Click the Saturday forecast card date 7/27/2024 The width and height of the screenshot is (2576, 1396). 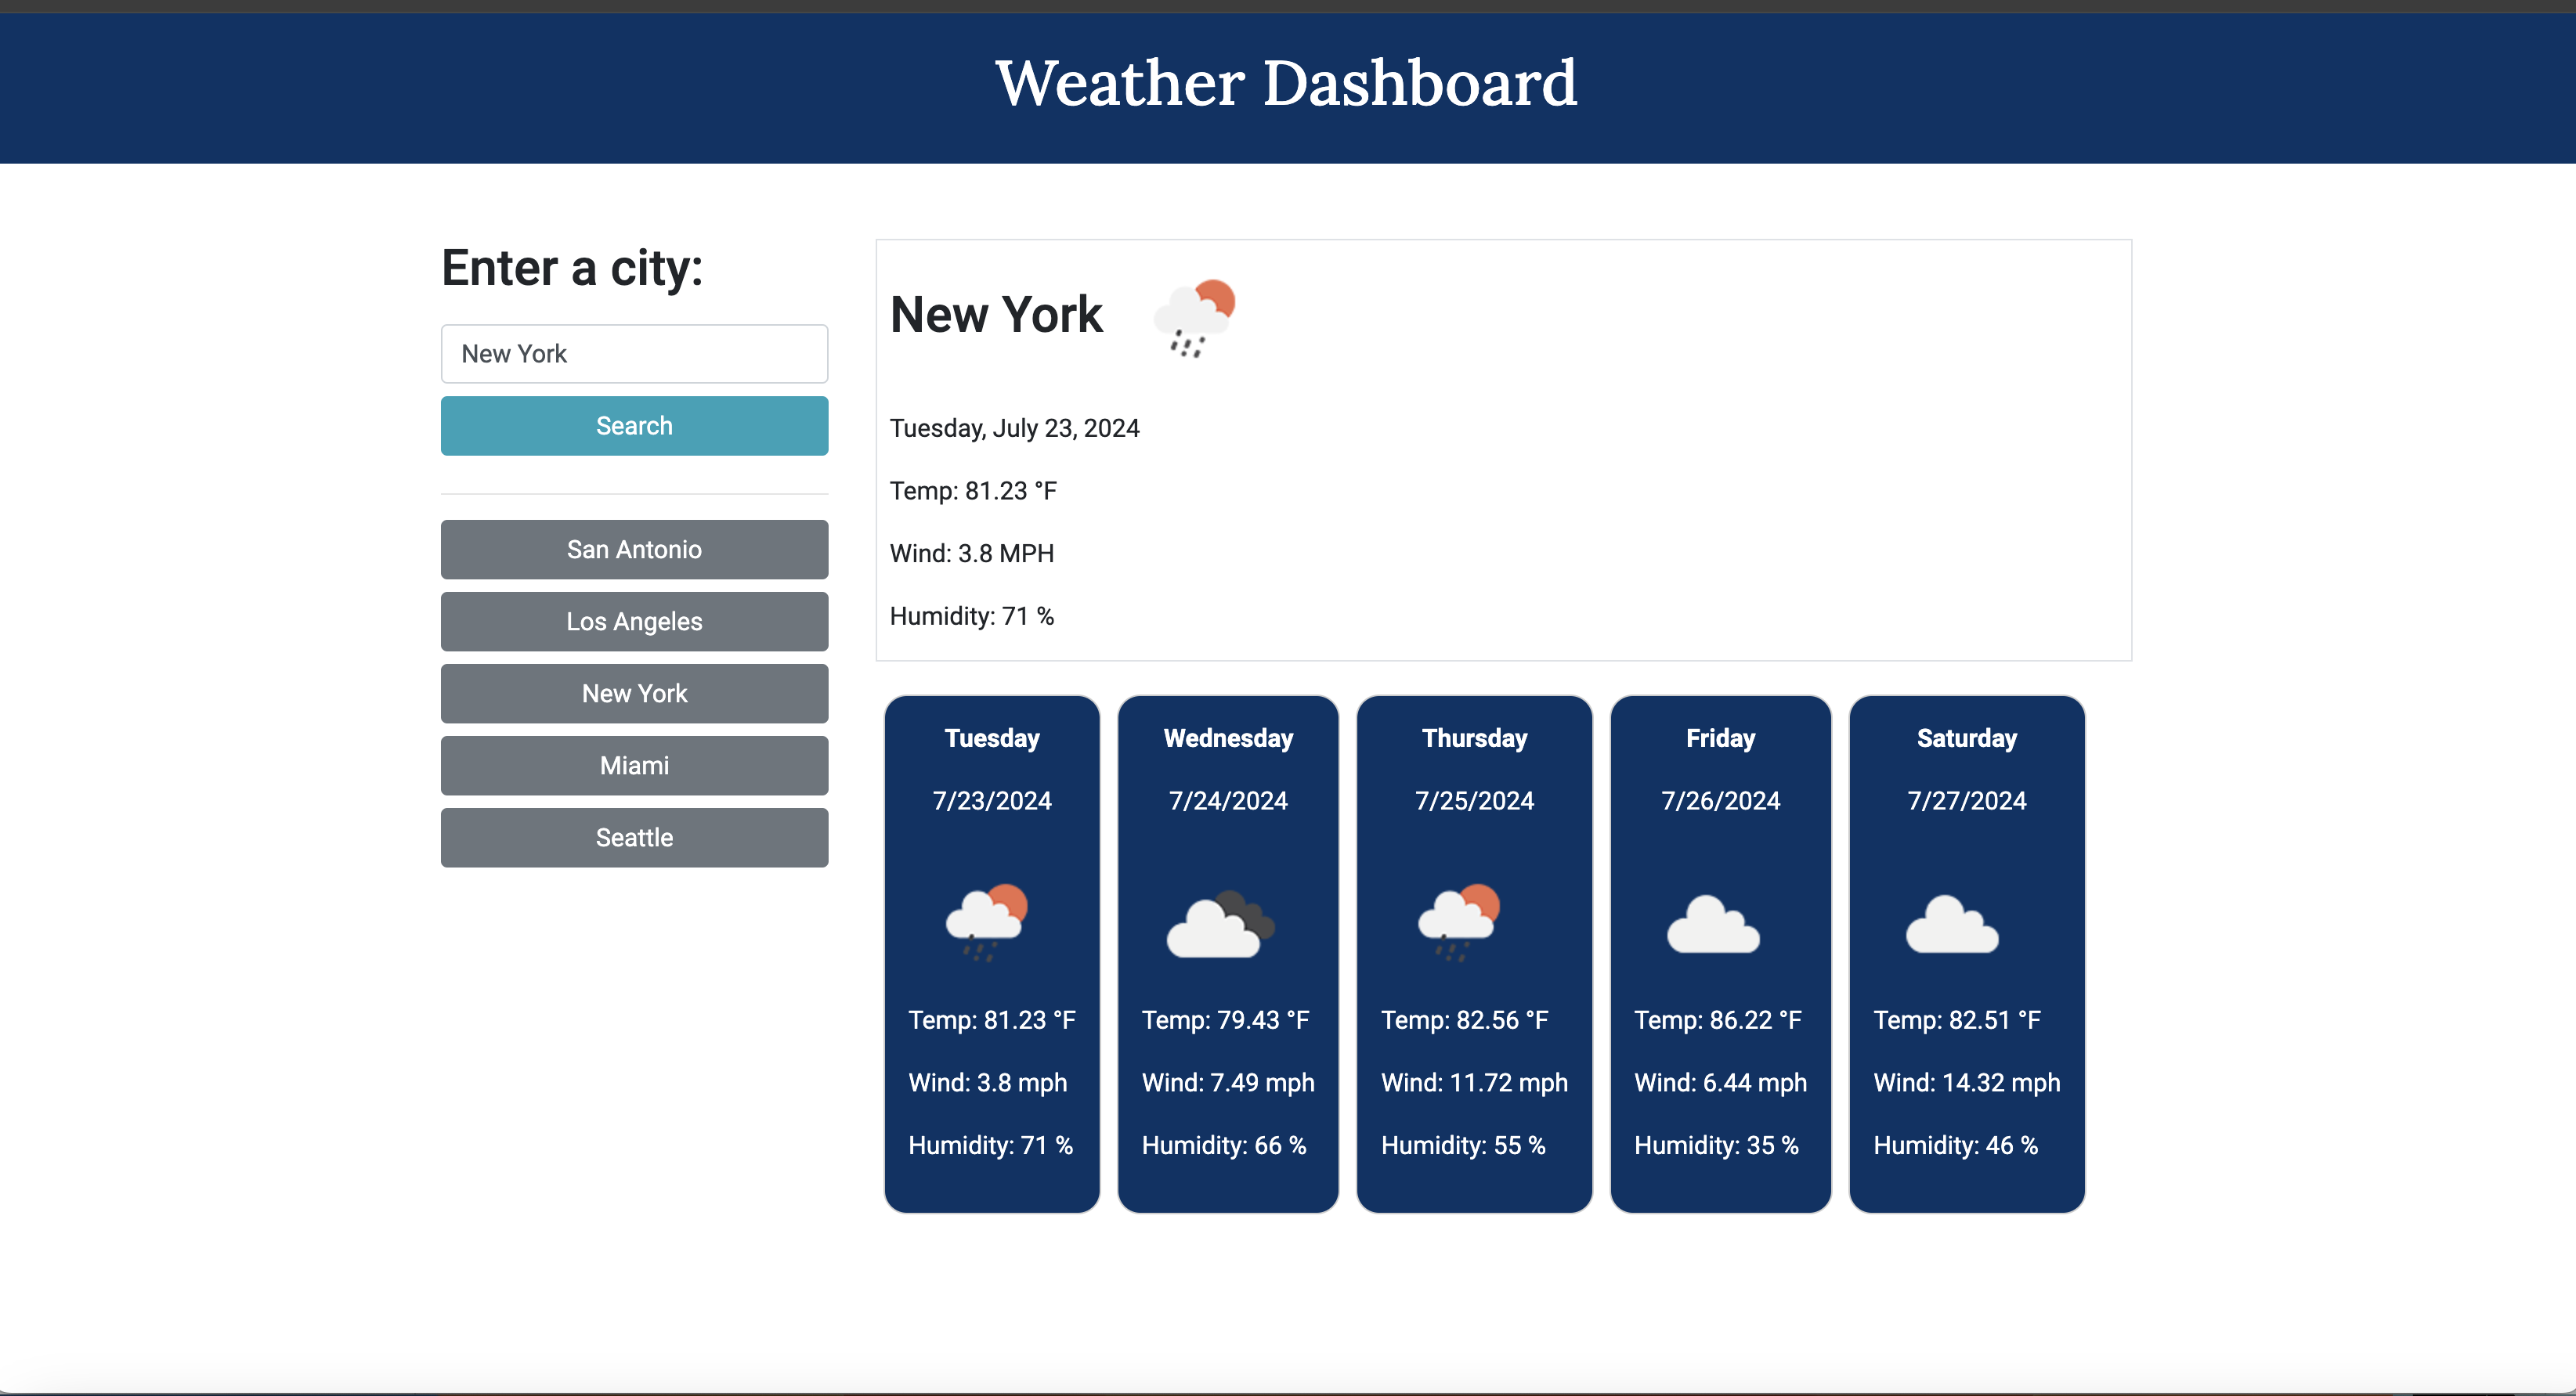coord(1966,800)
